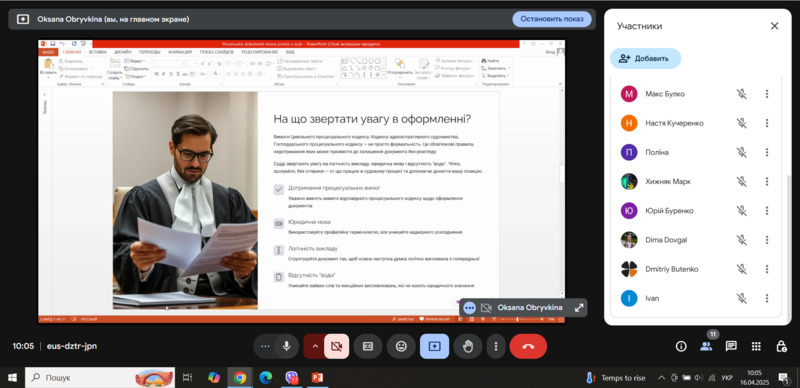Raise hand in the meeting
The width and height of the screenshot is (800, 388).
(x=468, y=346)
